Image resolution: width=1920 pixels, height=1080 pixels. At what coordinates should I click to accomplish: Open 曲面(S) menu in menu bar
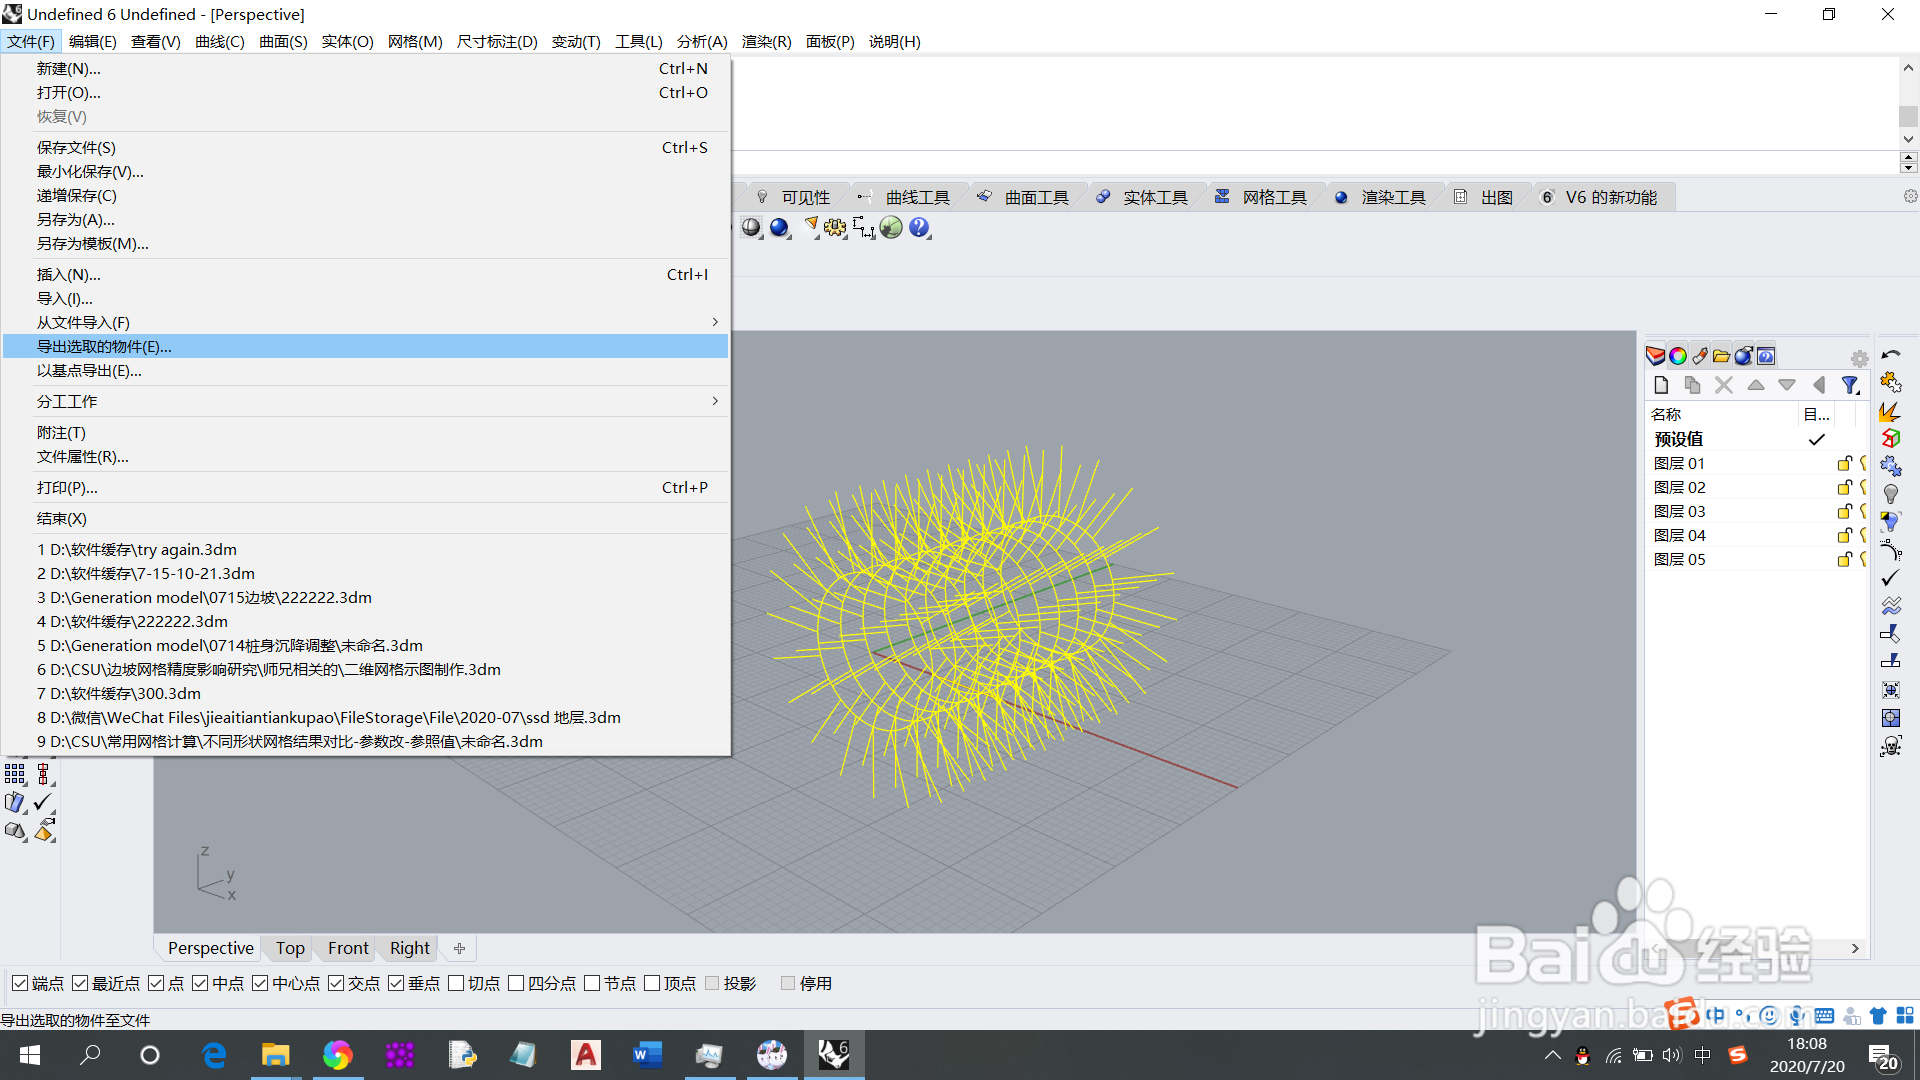coord(283,41)
